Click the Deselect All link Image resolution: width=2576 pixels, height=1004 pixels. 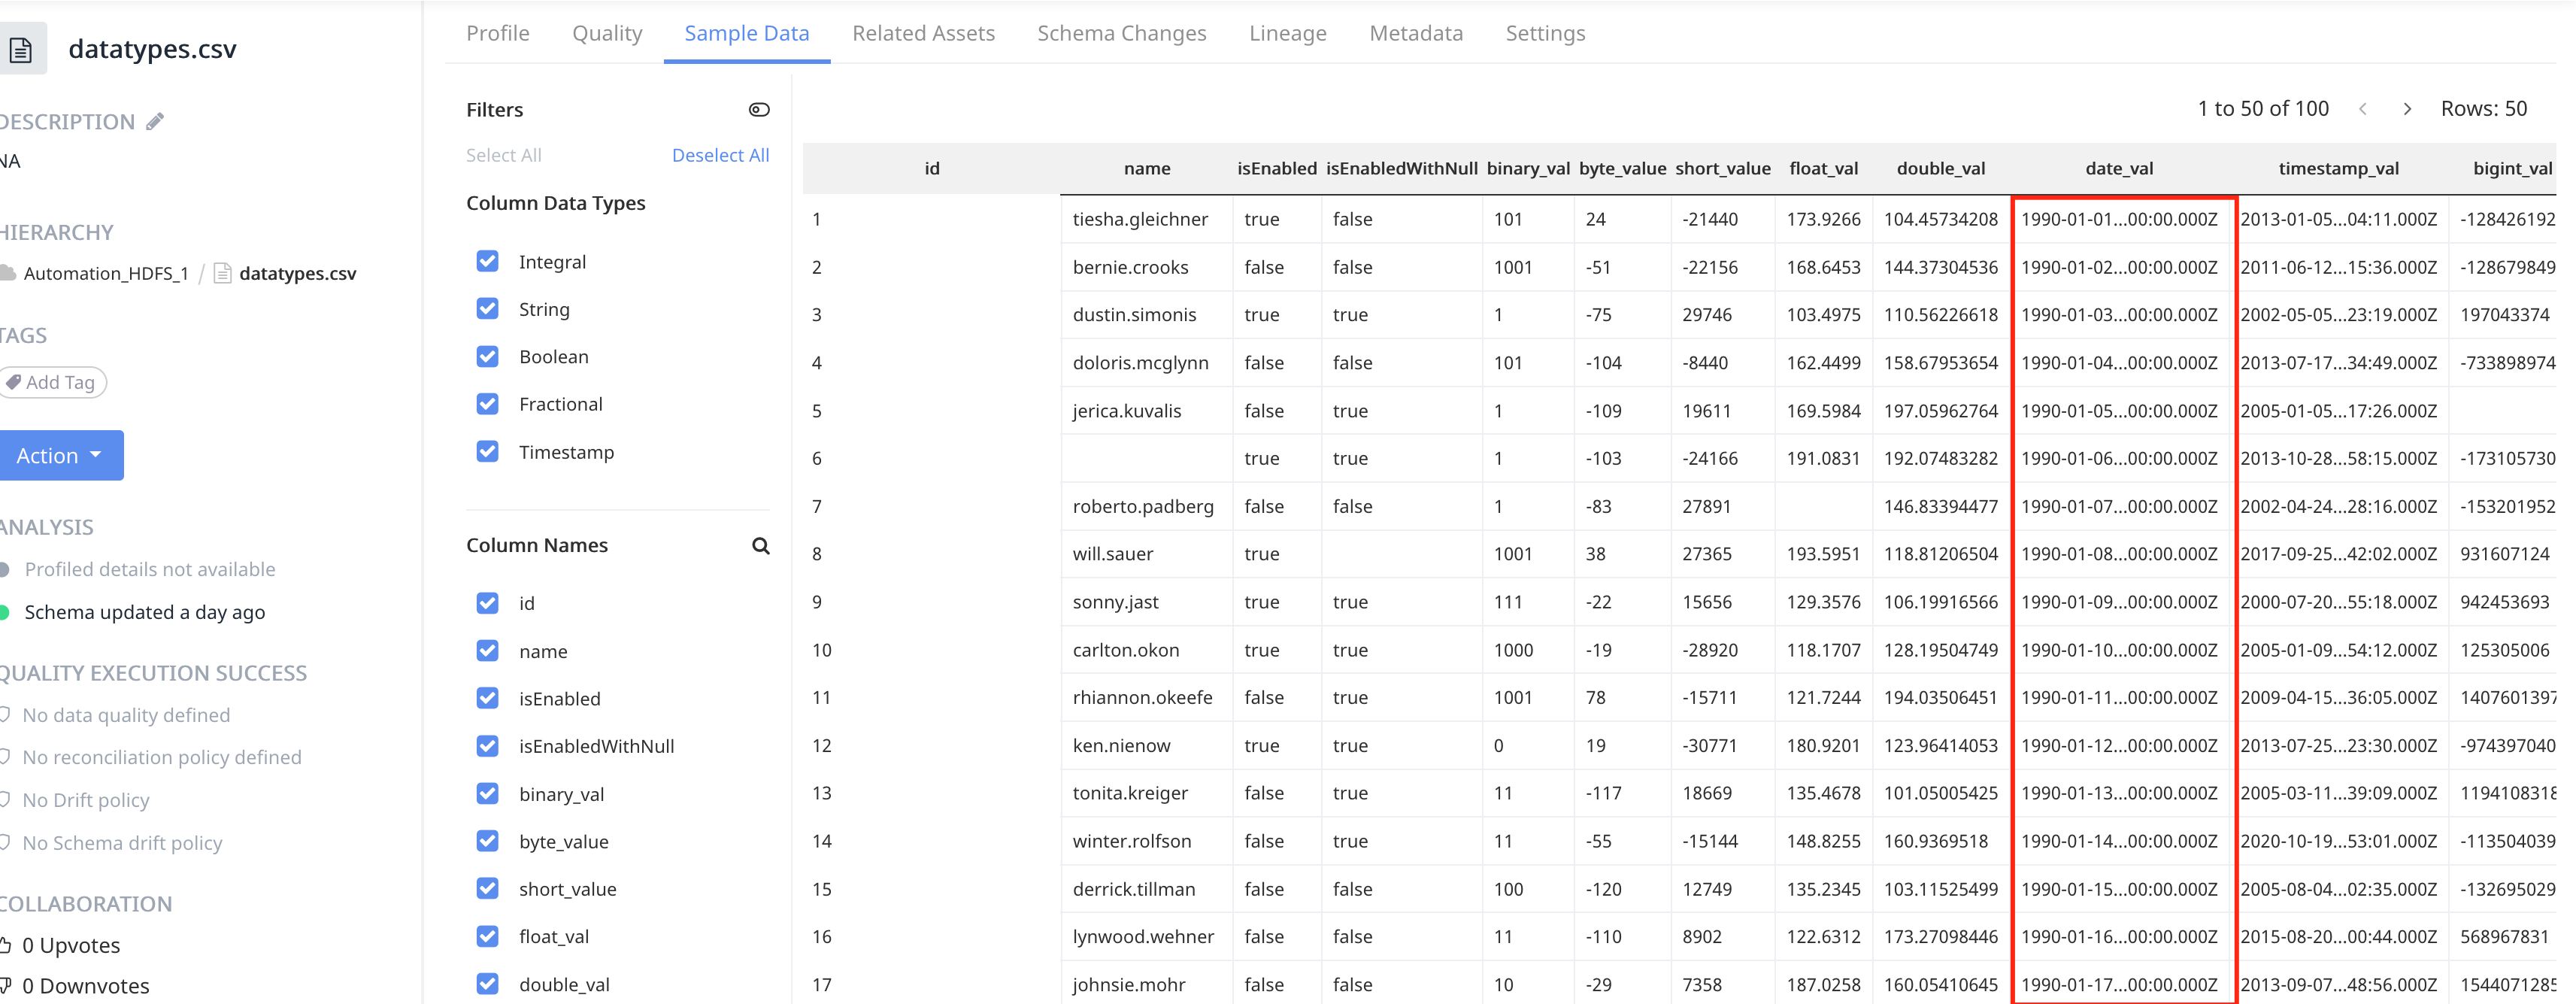[720, 155]
